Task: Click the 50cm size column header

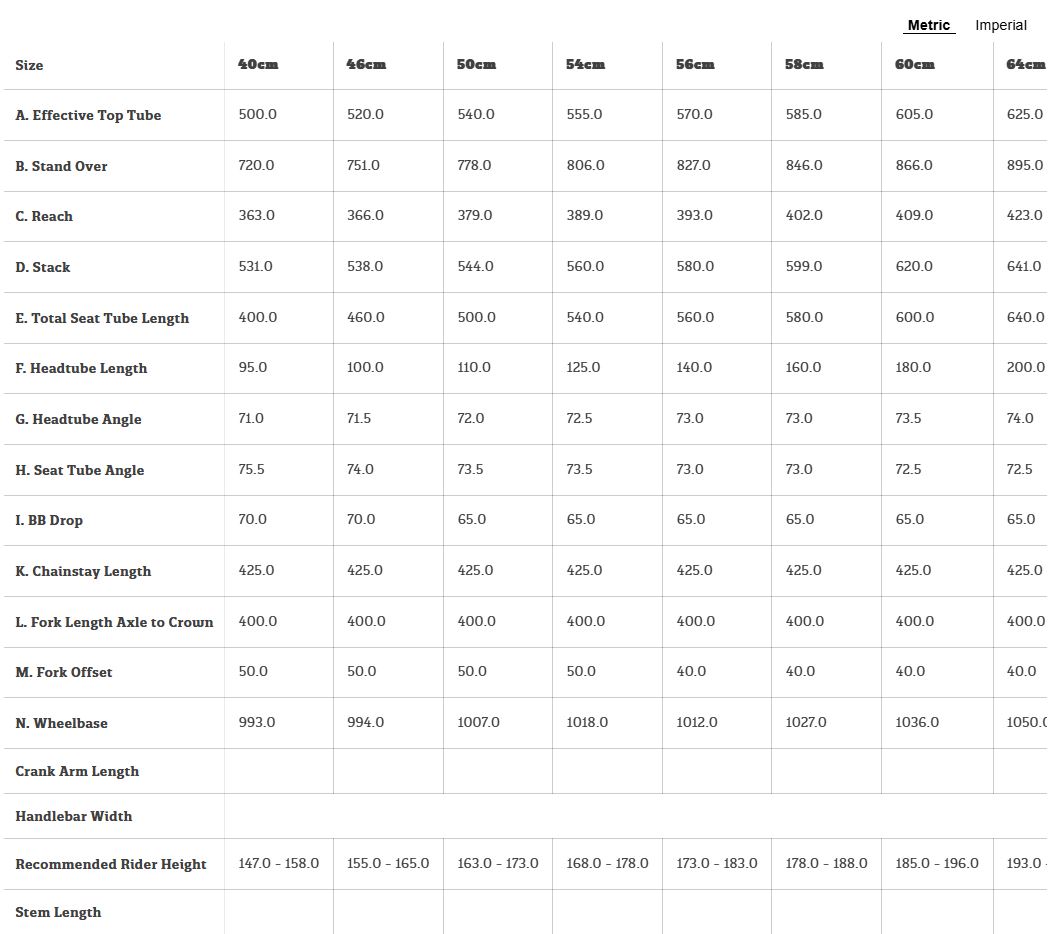Action: click(476, 64)
